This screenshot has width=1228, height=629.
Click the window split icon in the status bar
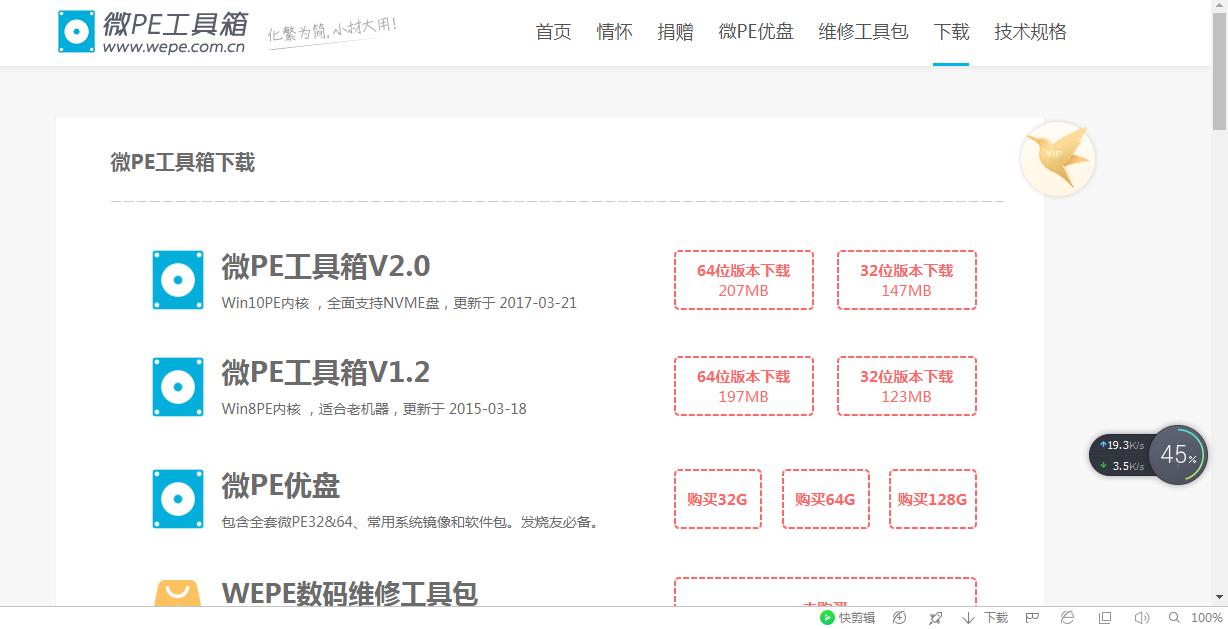coord(1105,618)
